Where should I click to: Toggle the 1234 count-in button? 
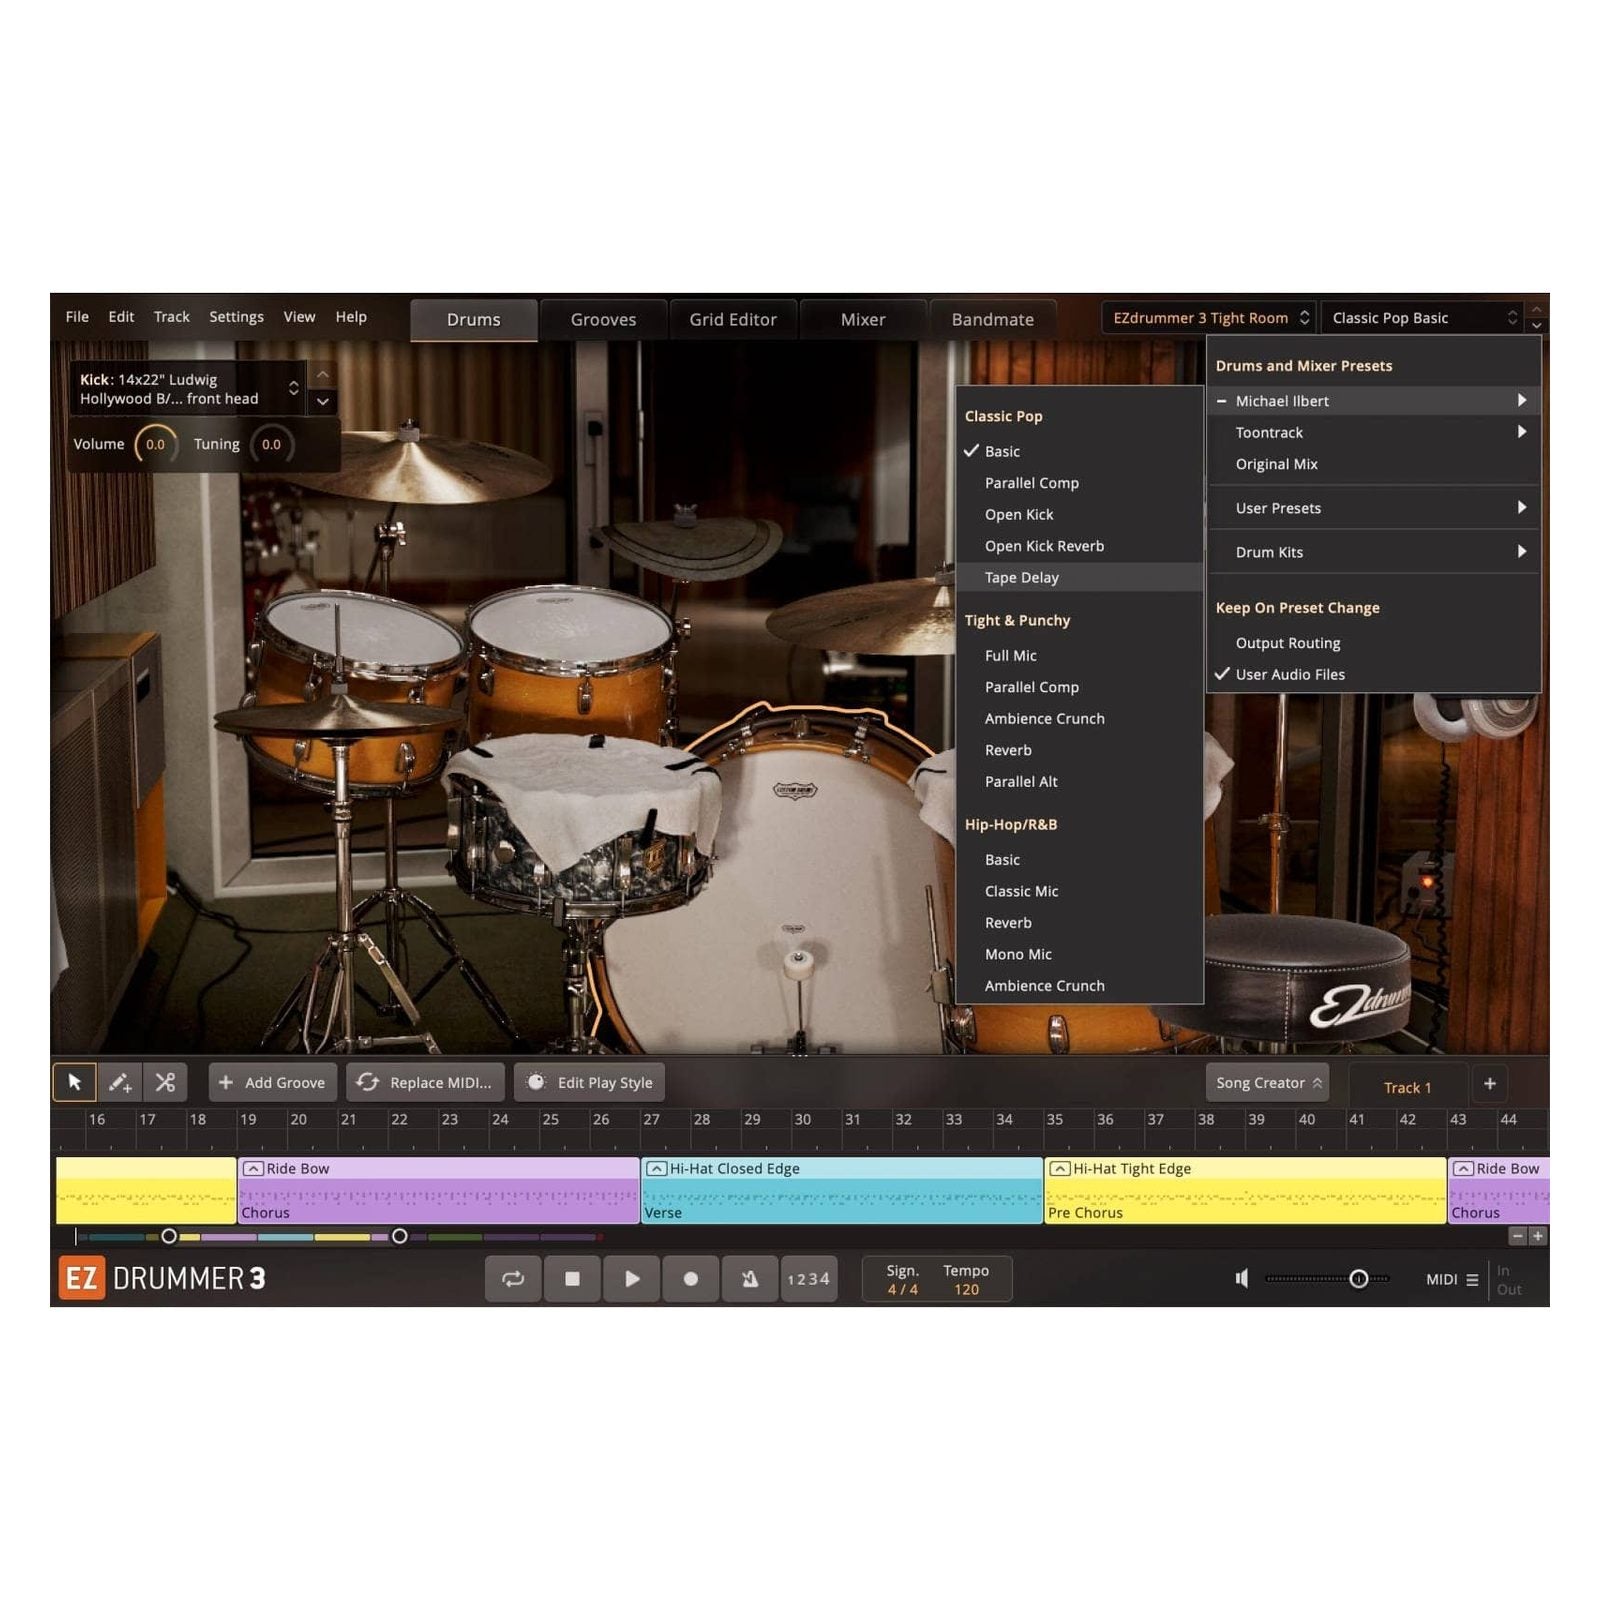808,1279
